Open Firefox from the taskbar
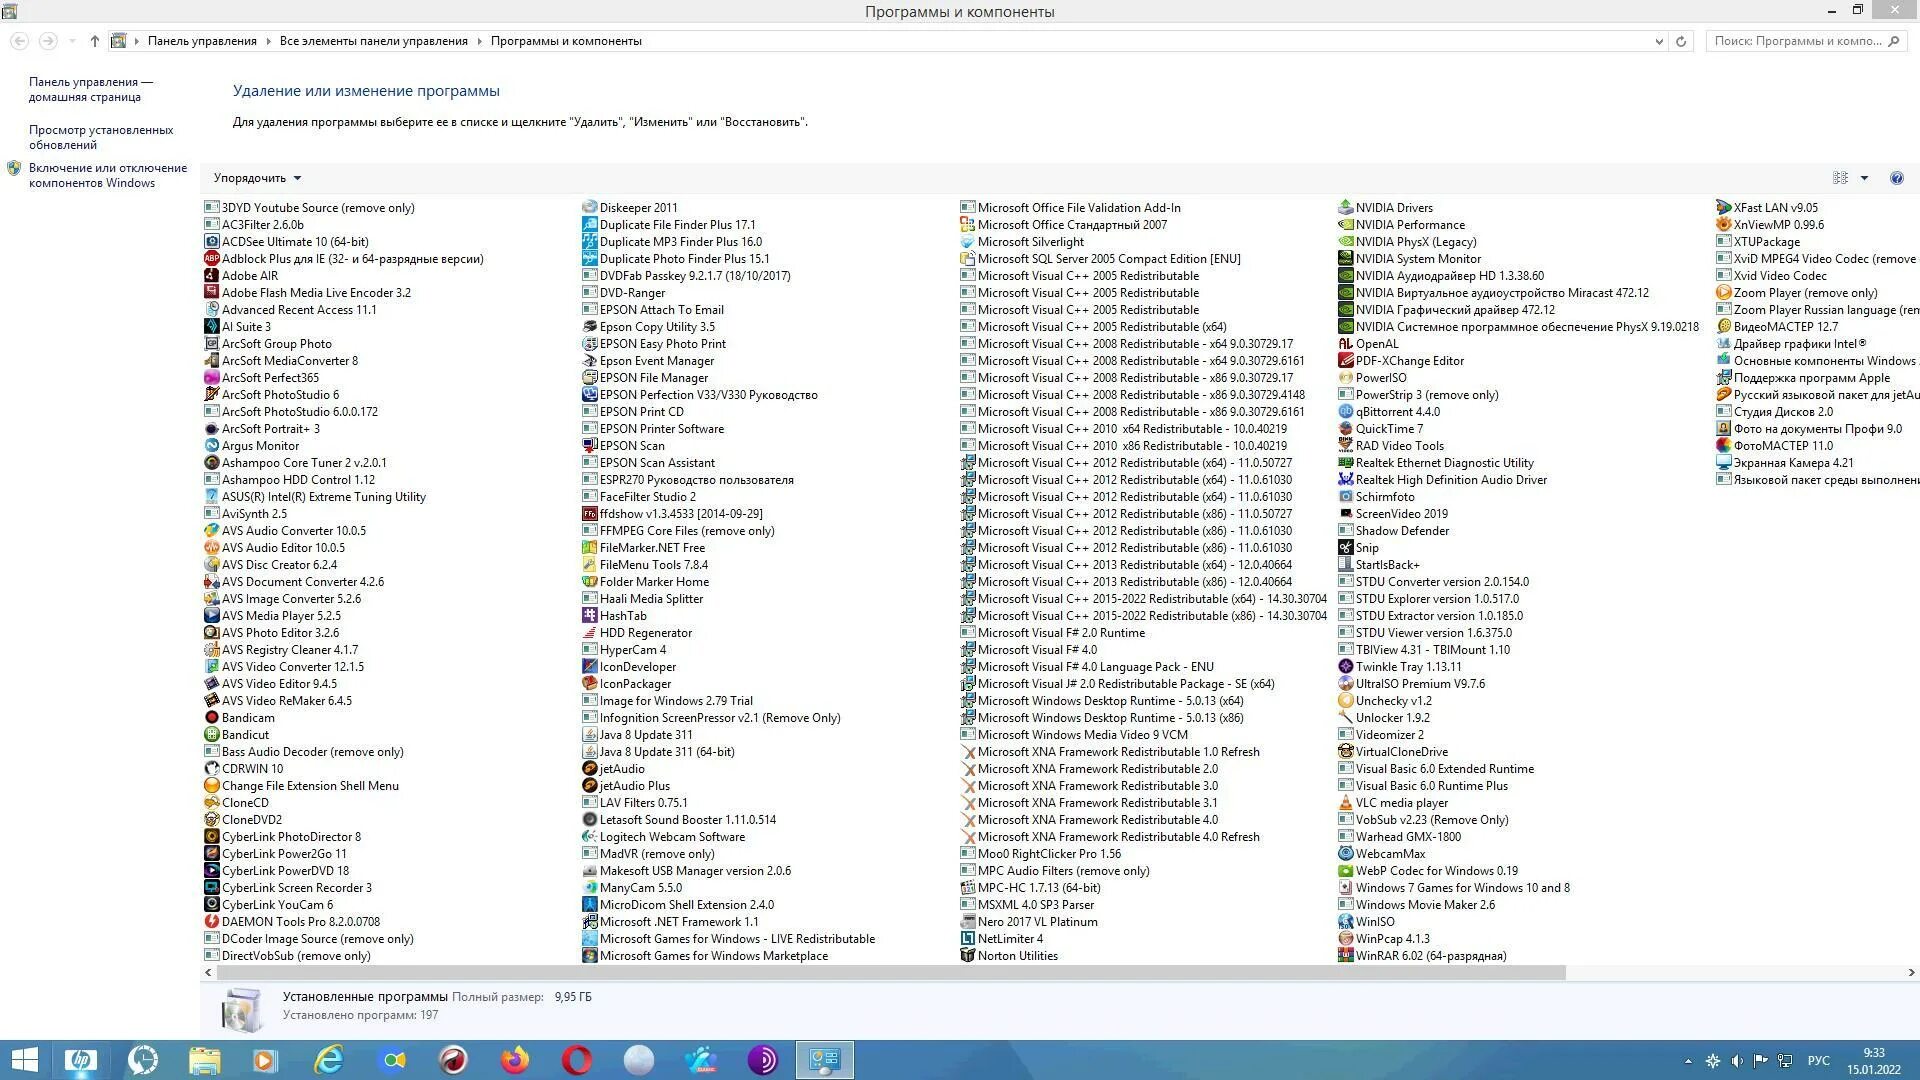 click(515, 1060)
